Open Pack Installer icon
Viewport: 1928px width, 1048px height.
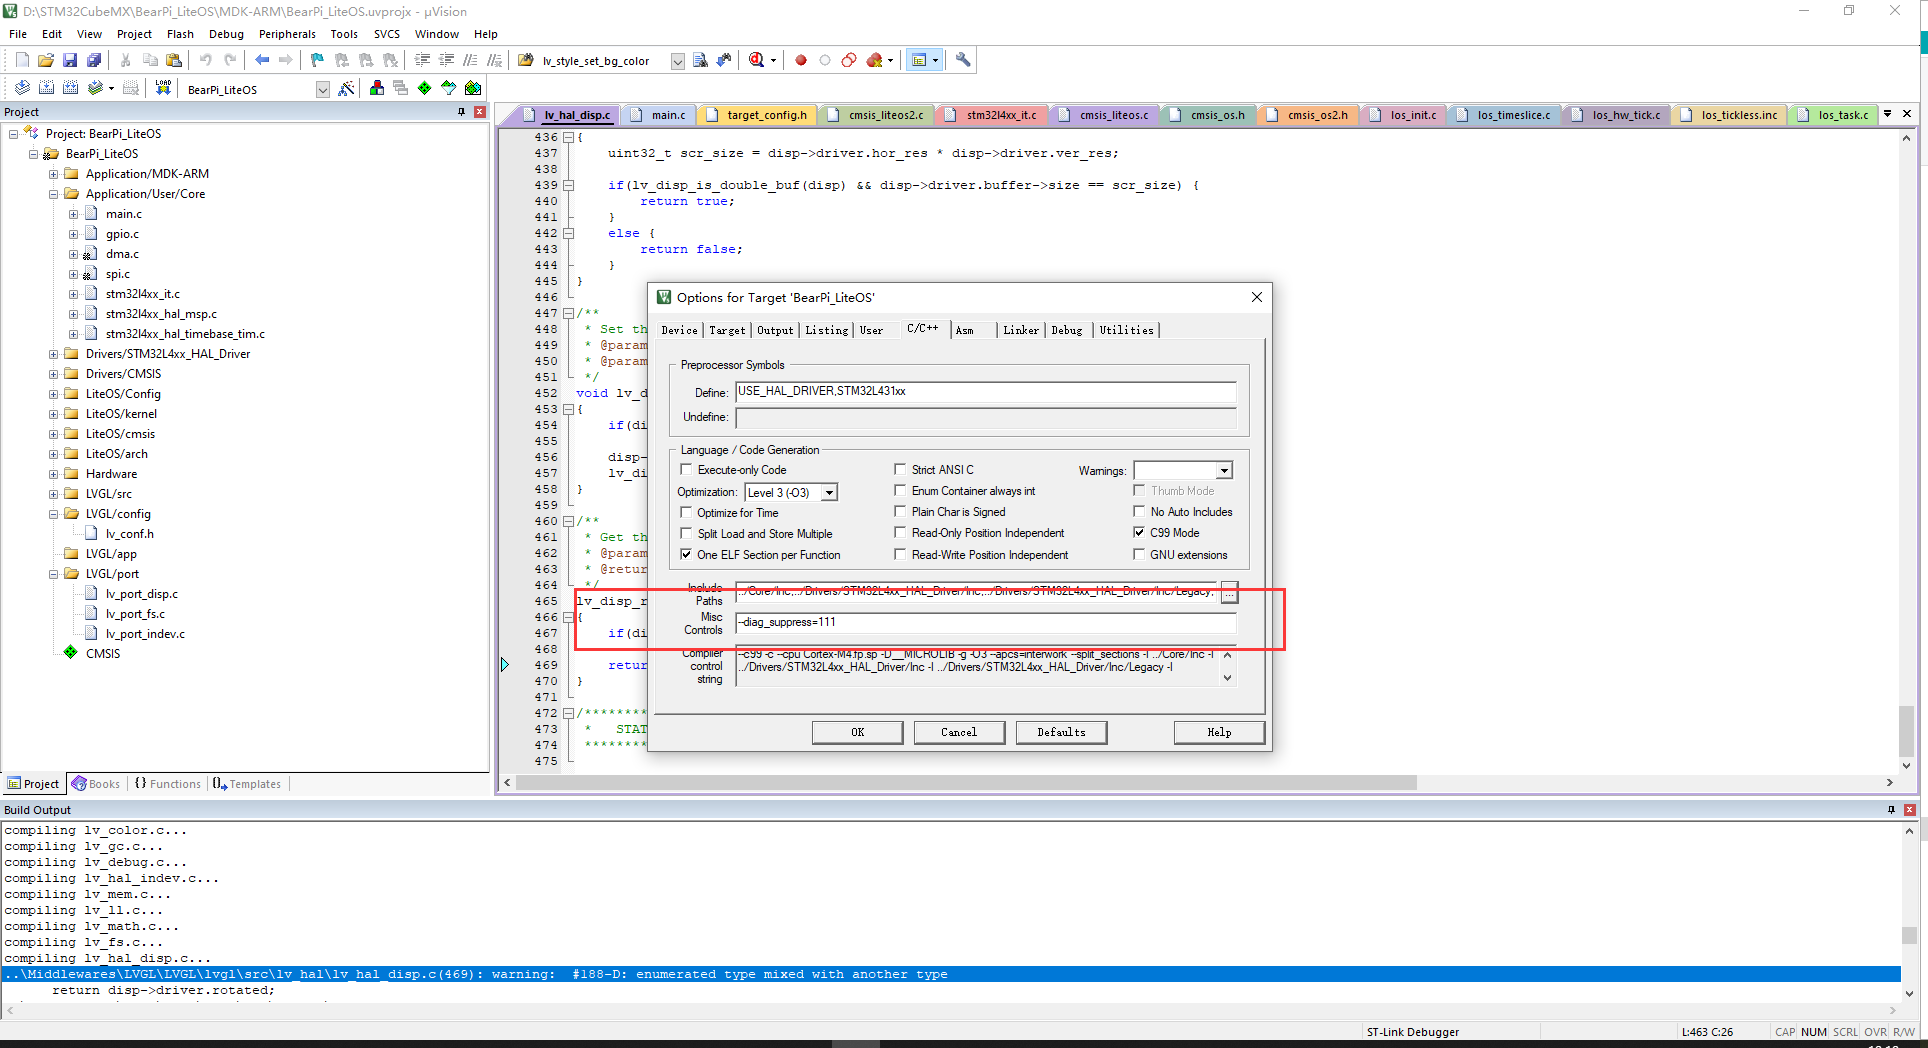click(473, 88)
